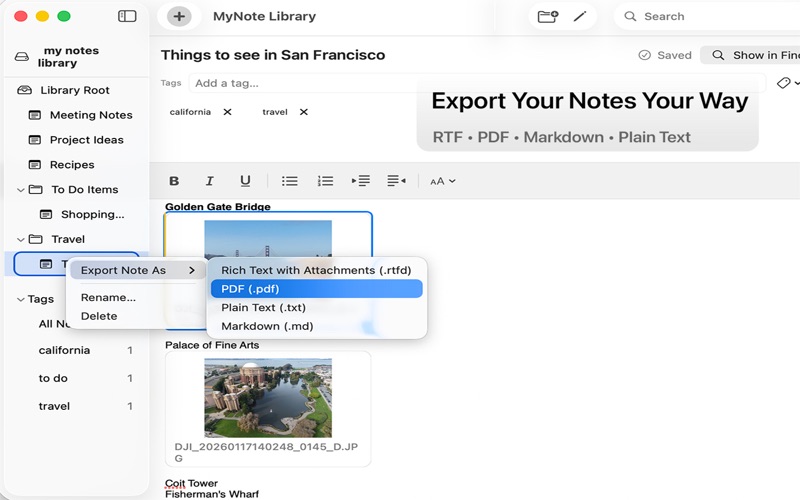Open the Library Root item

click(75, 90)
